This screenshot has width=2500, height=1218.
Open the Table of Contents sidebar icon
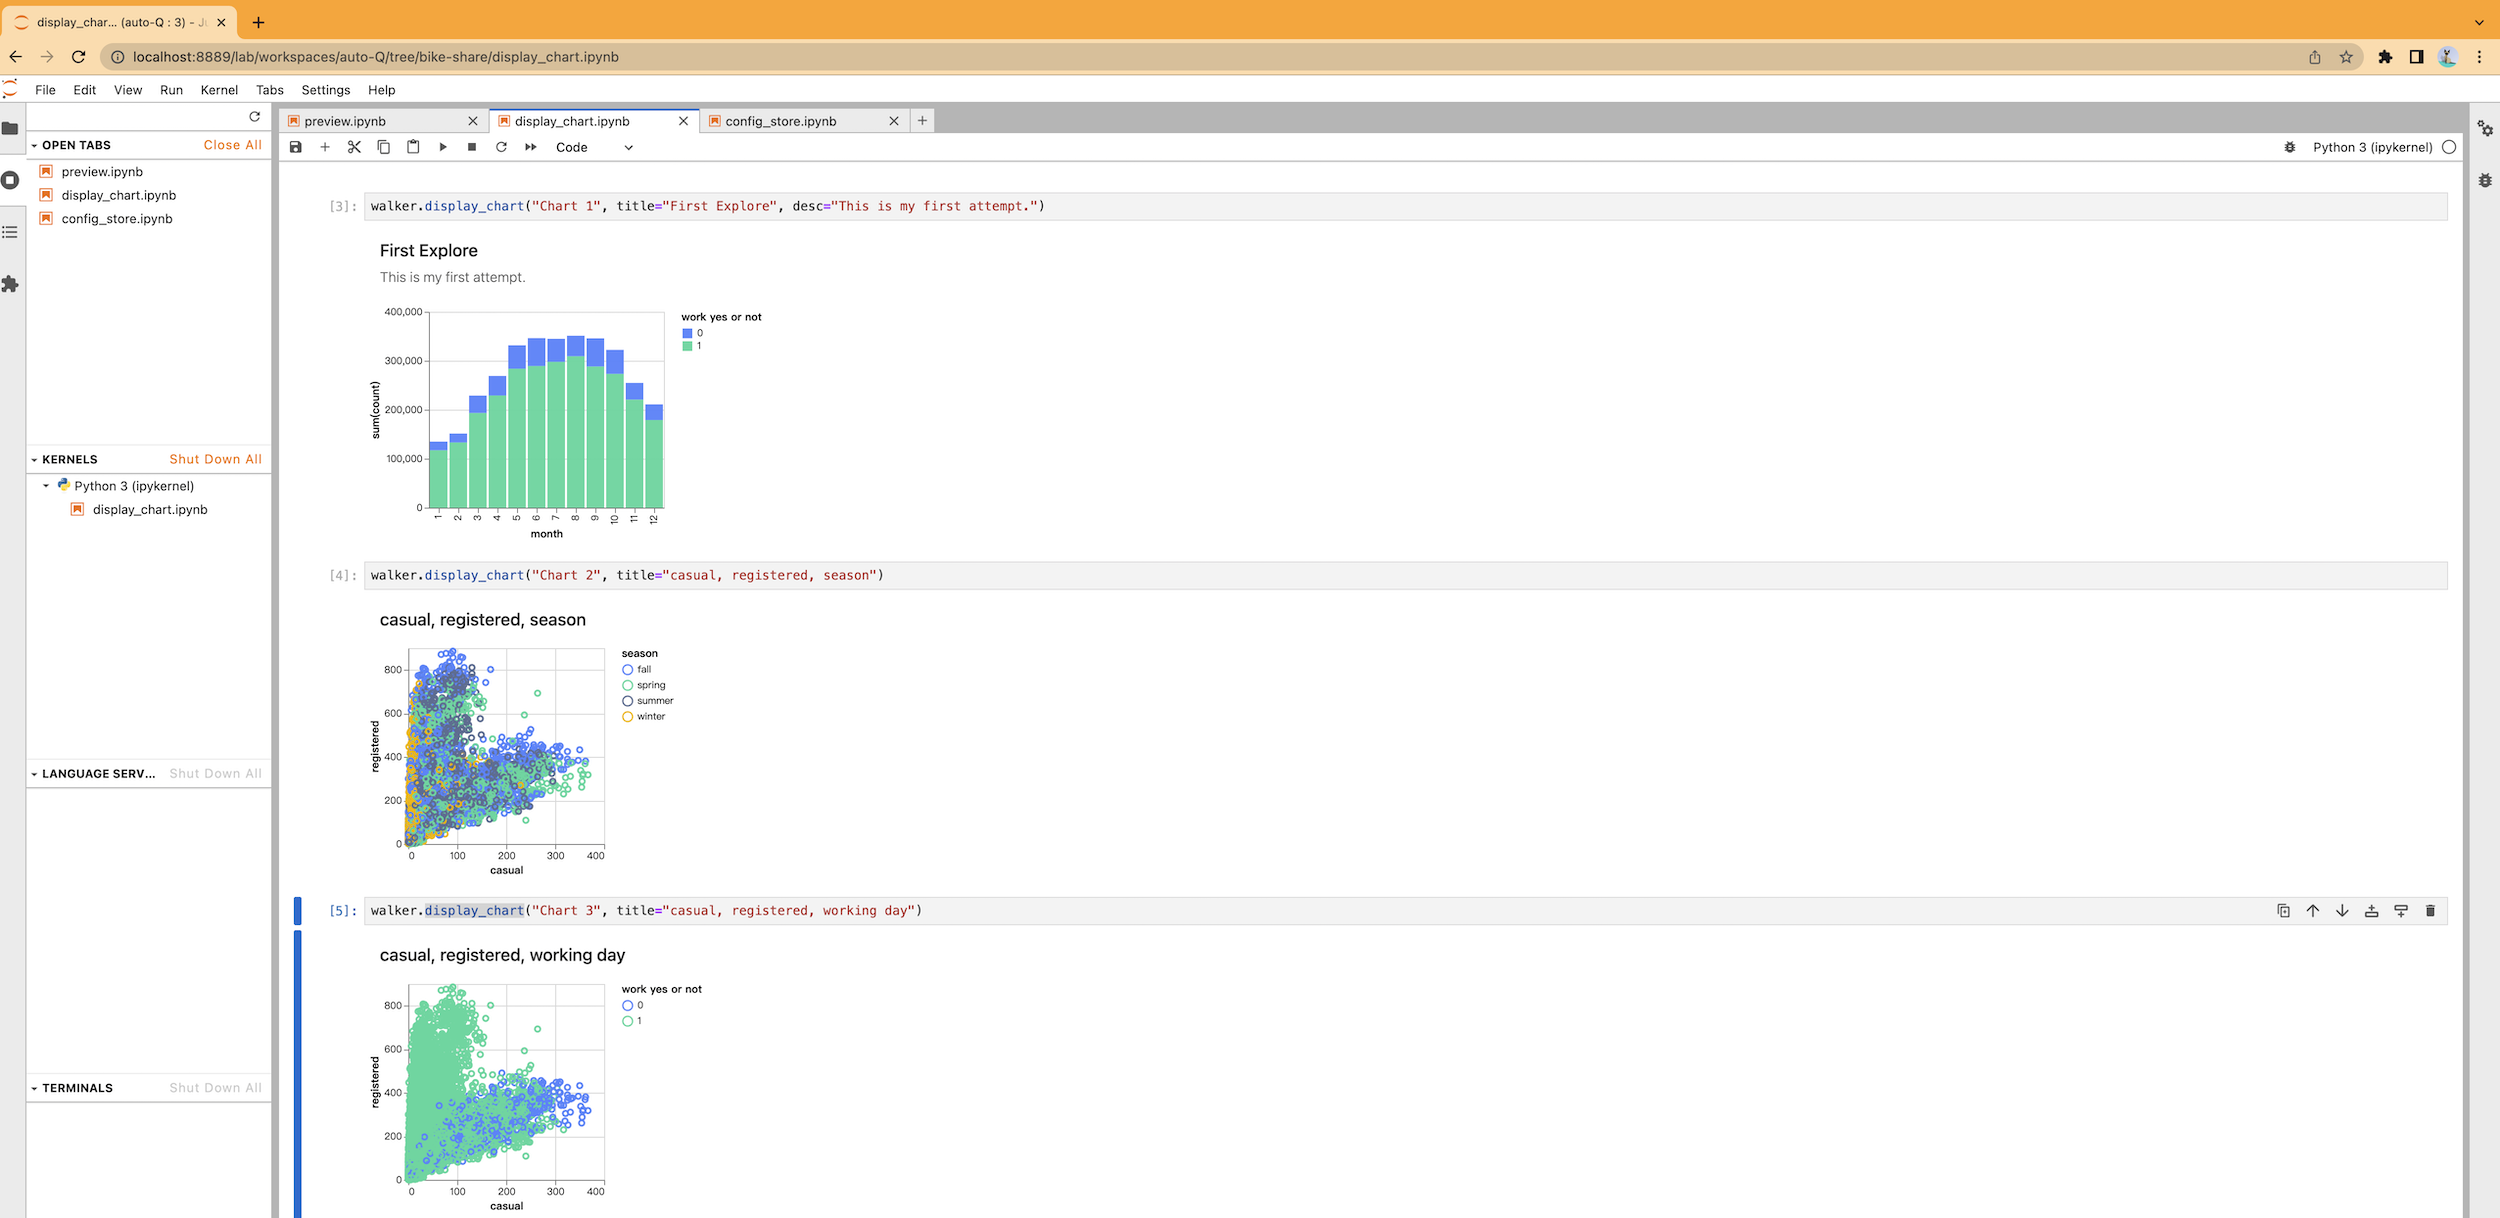coord(11,232)
